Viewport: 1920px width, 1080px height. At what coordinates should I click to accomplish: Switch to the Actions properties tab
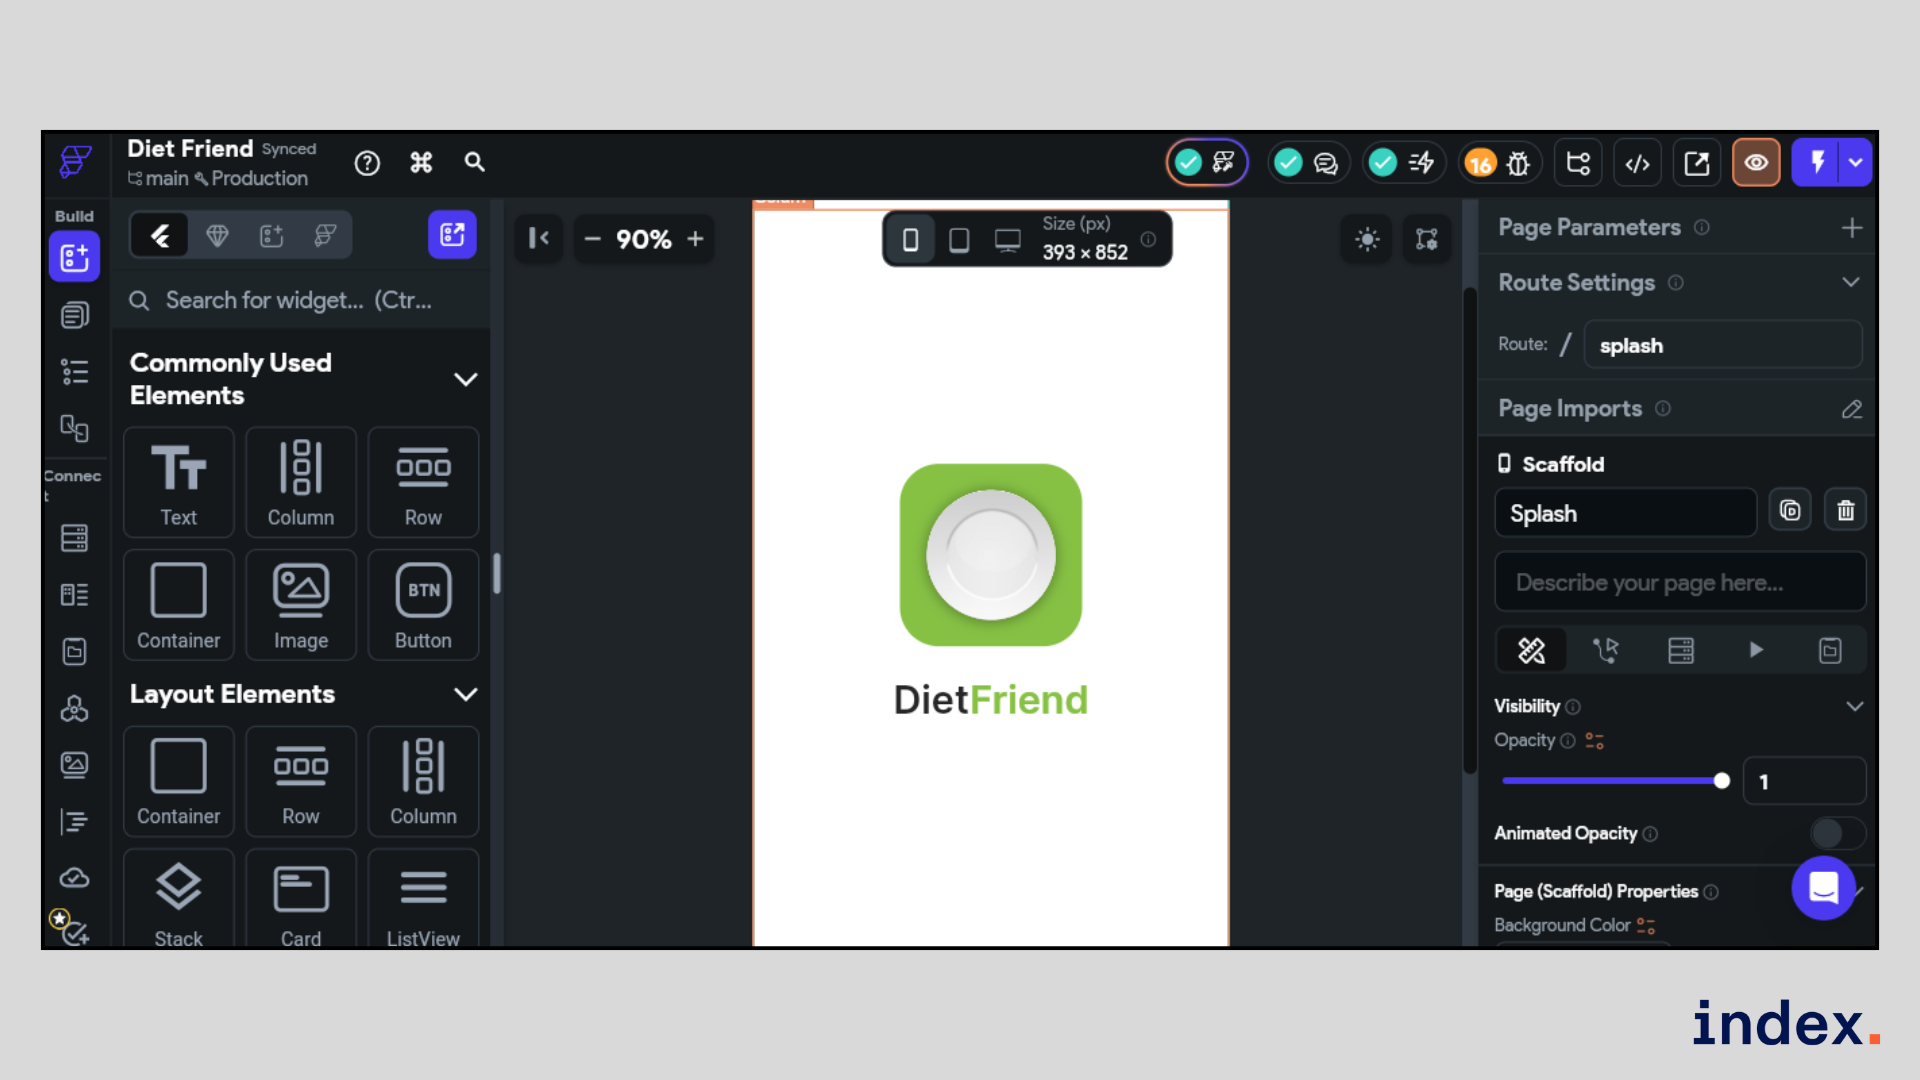point(1606,651)
